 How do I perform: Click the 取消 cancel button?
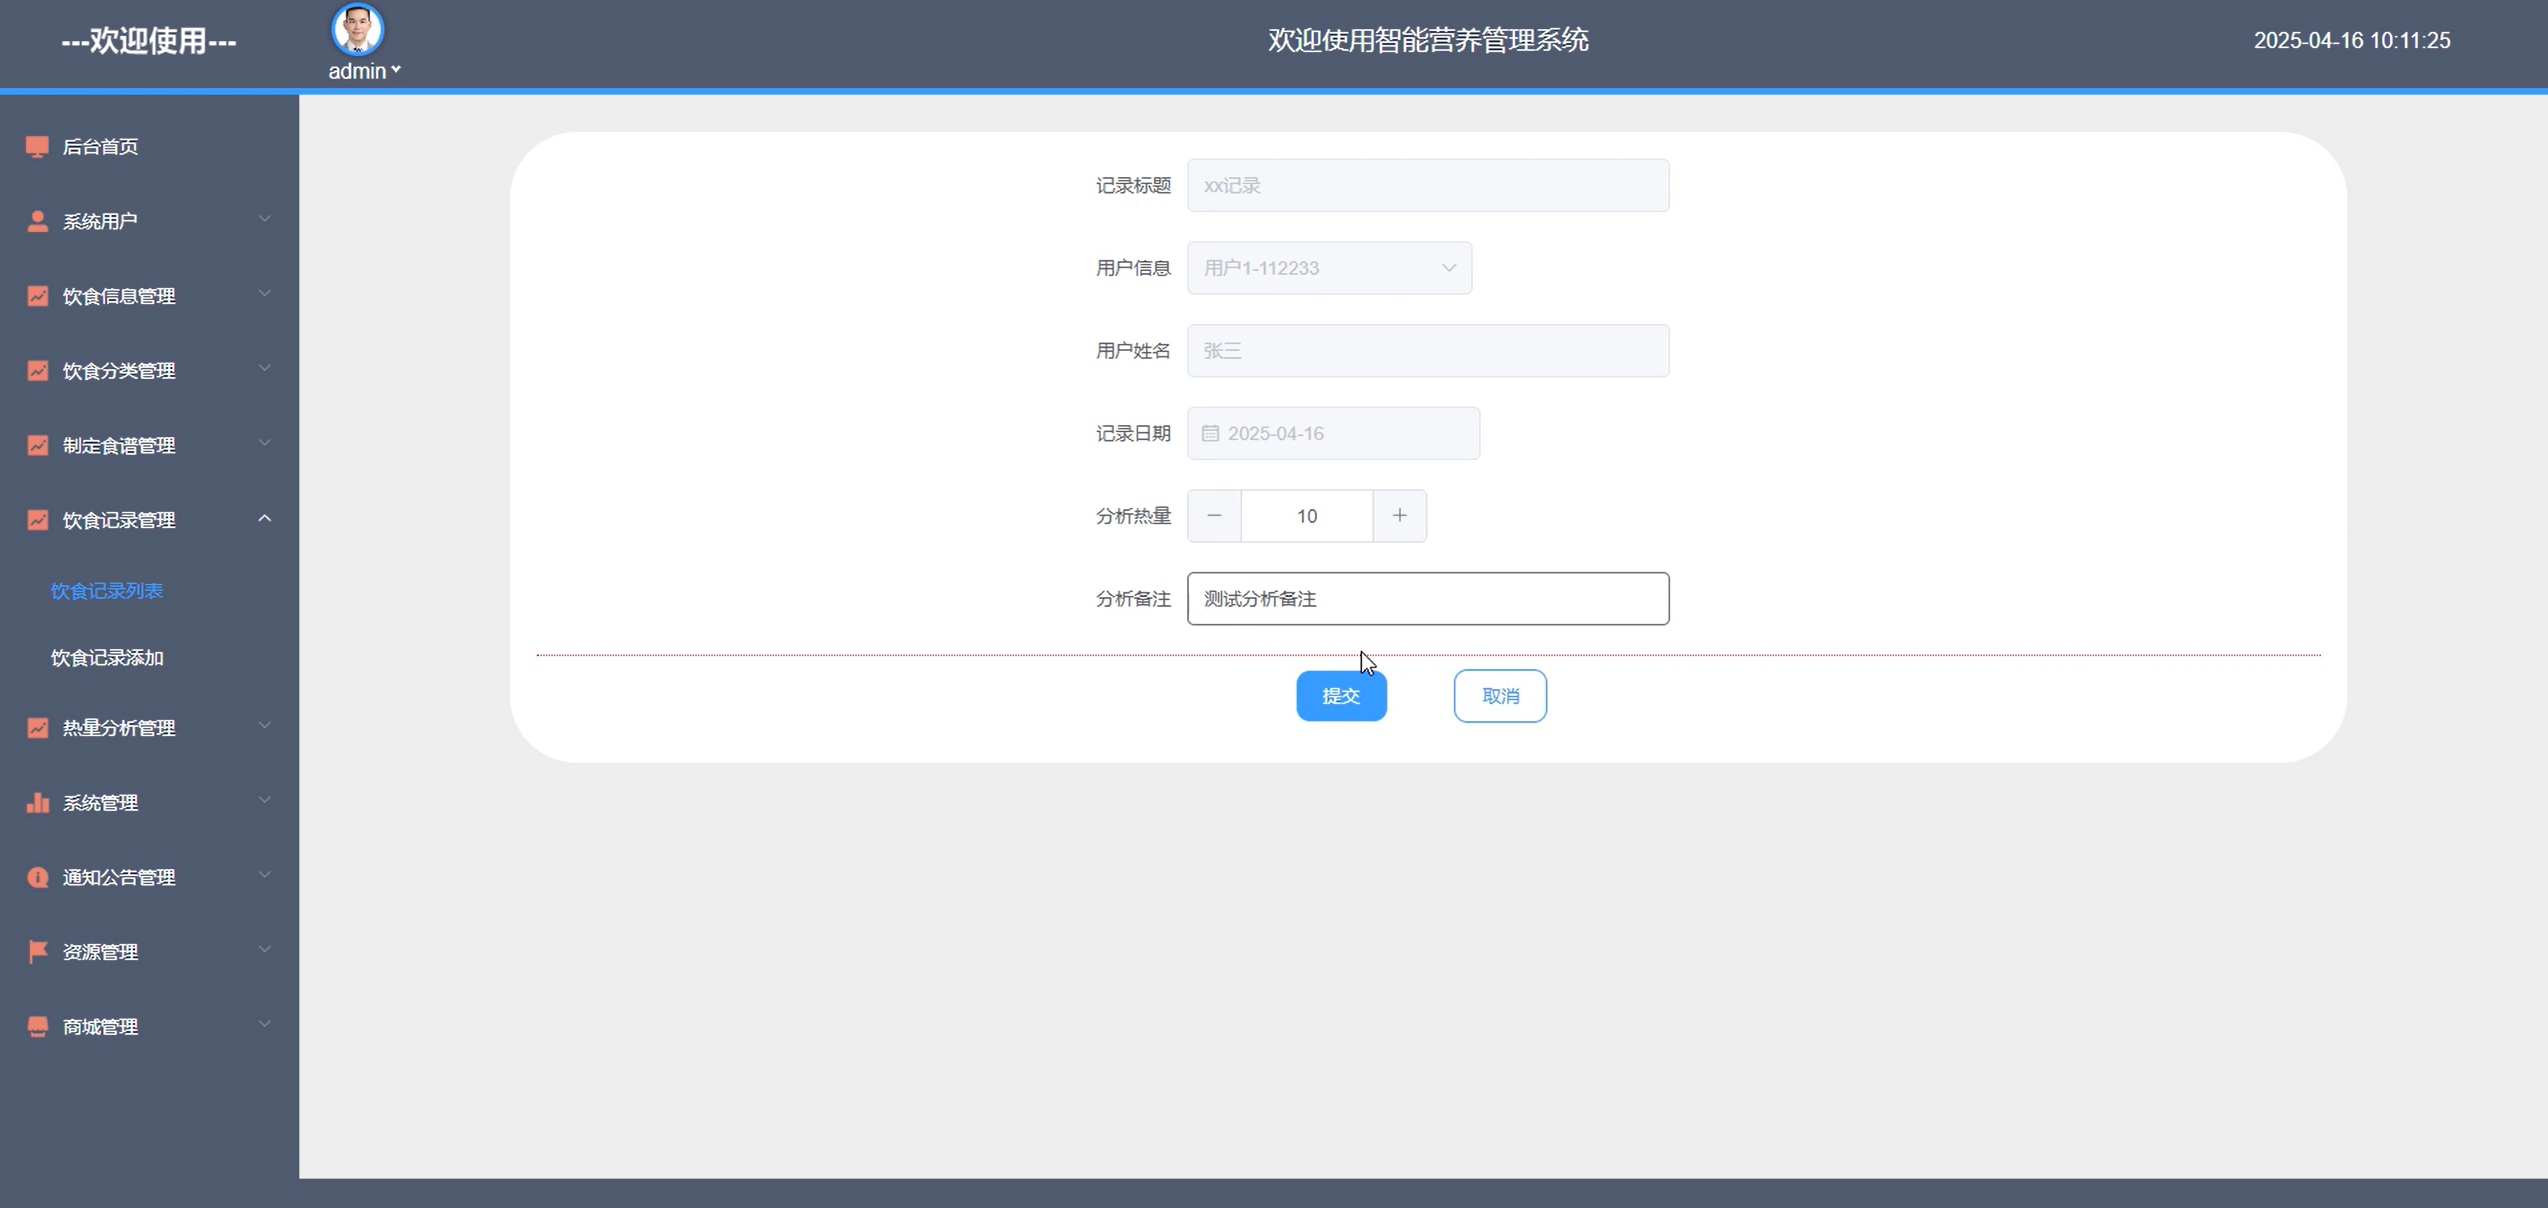(x=1499, y=696)
